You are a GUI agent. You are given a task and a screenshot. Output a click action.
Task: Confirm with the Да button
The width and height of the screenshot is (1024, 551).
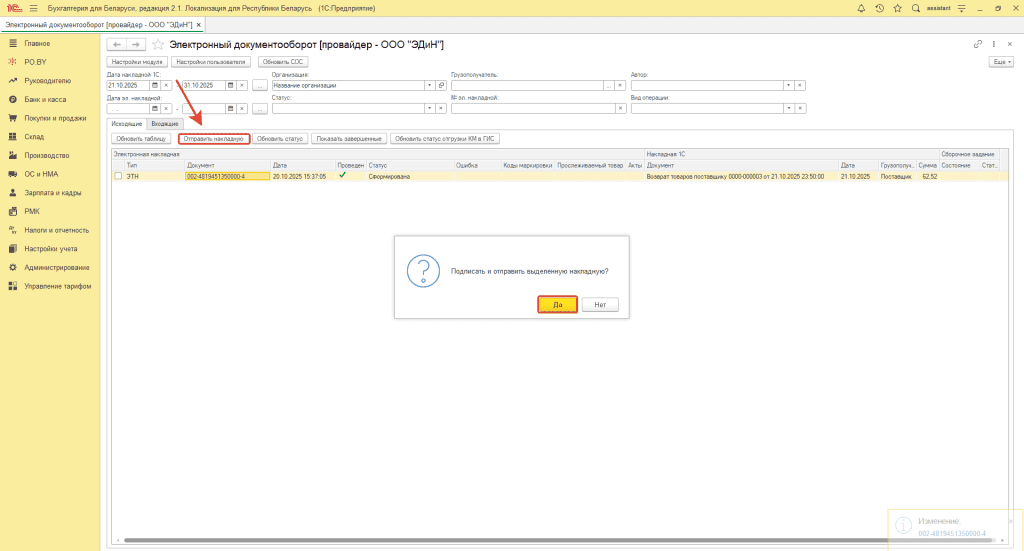(x=557, y=304)
